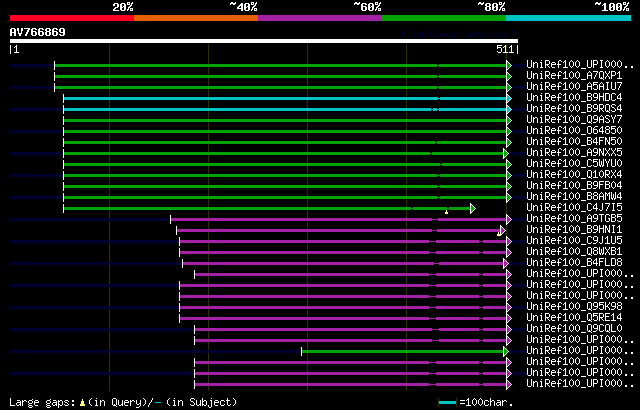640x410 pixels.
Task: Select the UniRef100_C5WYU0 label
Action: point(574,164)
